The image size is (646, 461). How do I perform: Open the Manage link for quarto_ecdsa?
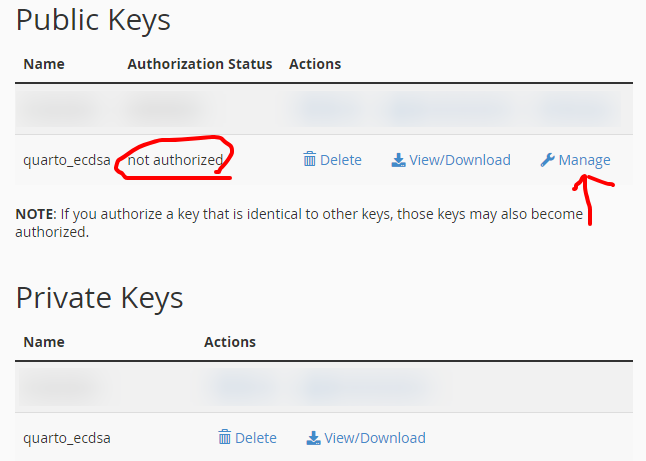point(584,160)
